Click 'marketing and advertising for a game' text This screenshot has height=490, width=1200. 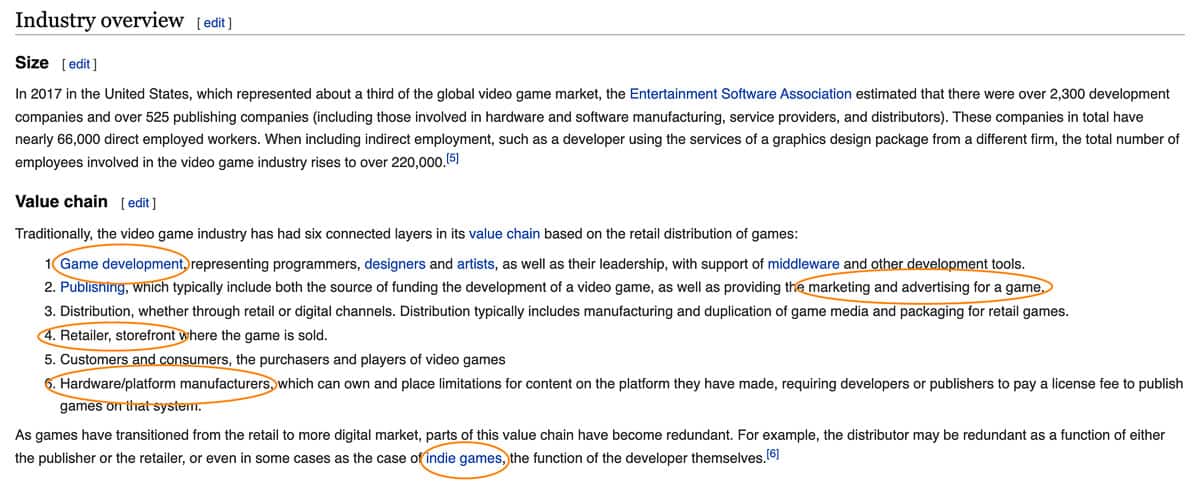tap(925, 288)
